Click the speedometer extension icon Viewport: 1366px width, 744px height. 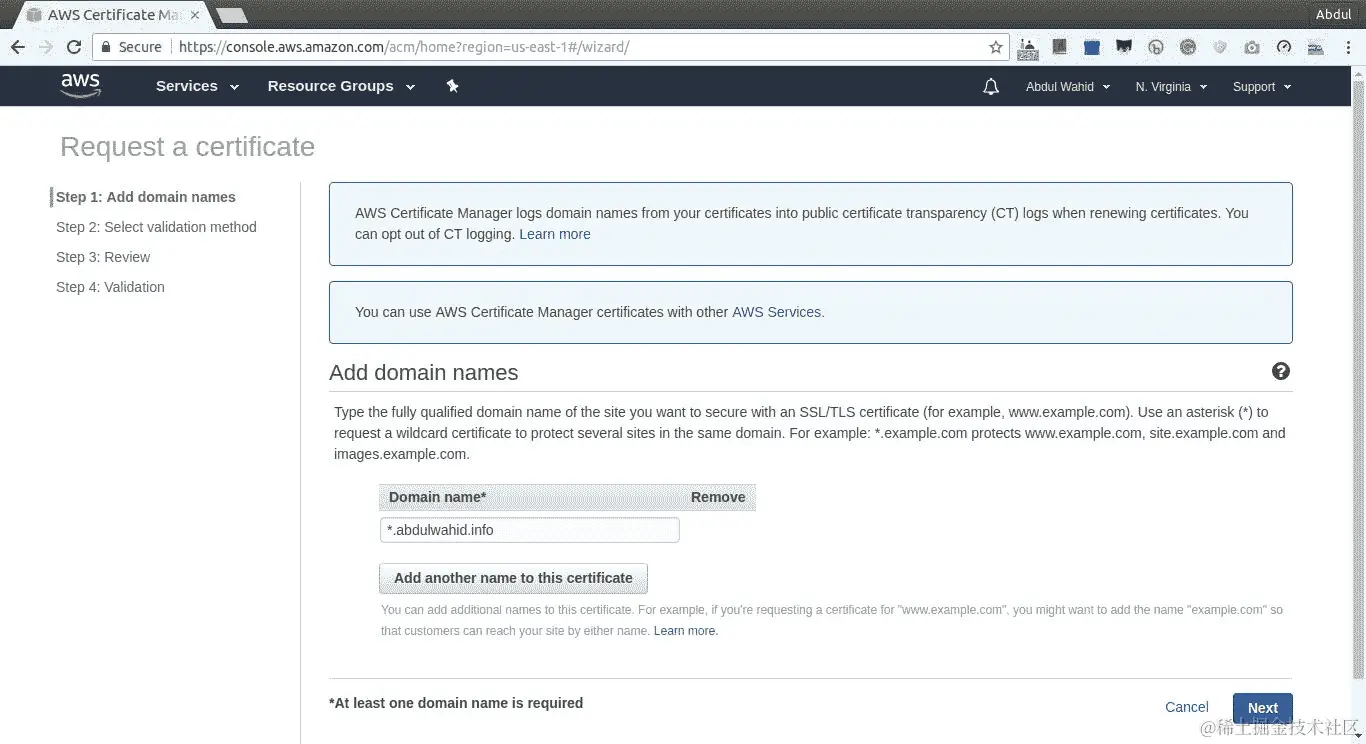[x=1284, y=47]
